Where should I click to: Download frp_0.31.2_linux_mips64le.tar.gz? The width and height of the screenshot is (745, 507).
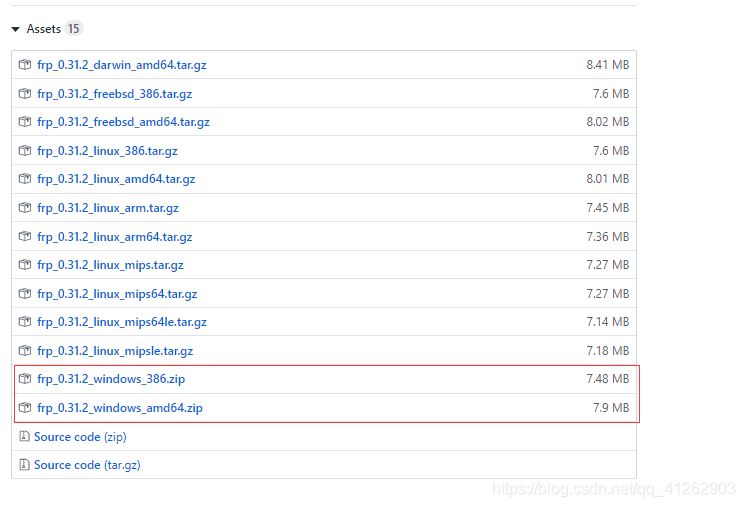click(x=122, y=322)
